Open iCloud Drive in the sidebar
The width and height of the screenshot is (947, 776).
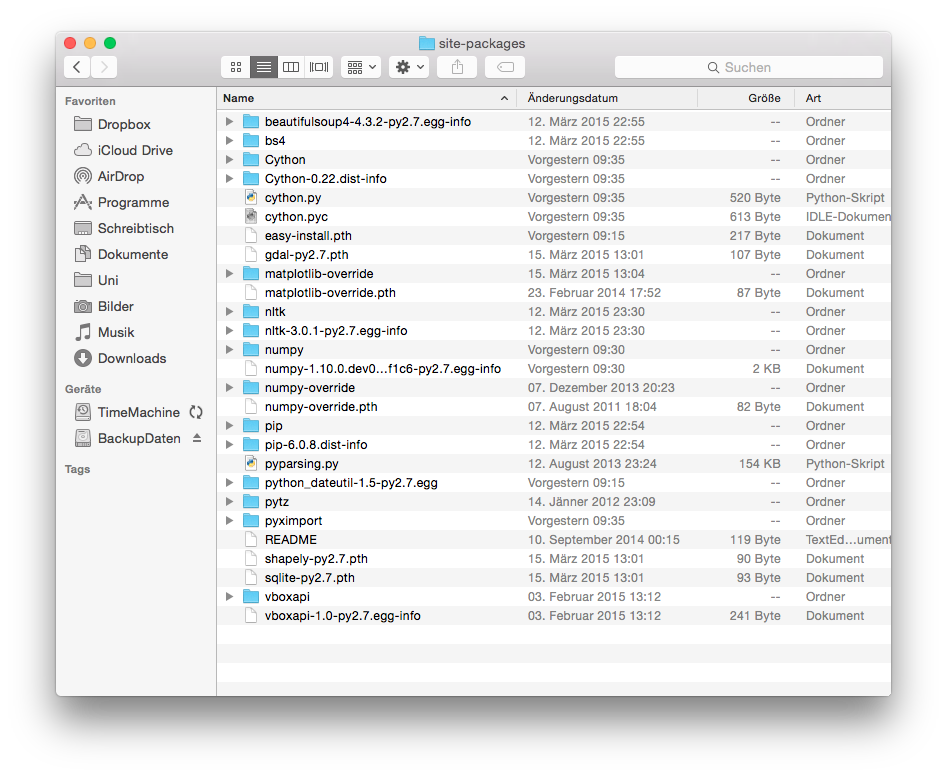pyautogui.click(x=123, y=150)
